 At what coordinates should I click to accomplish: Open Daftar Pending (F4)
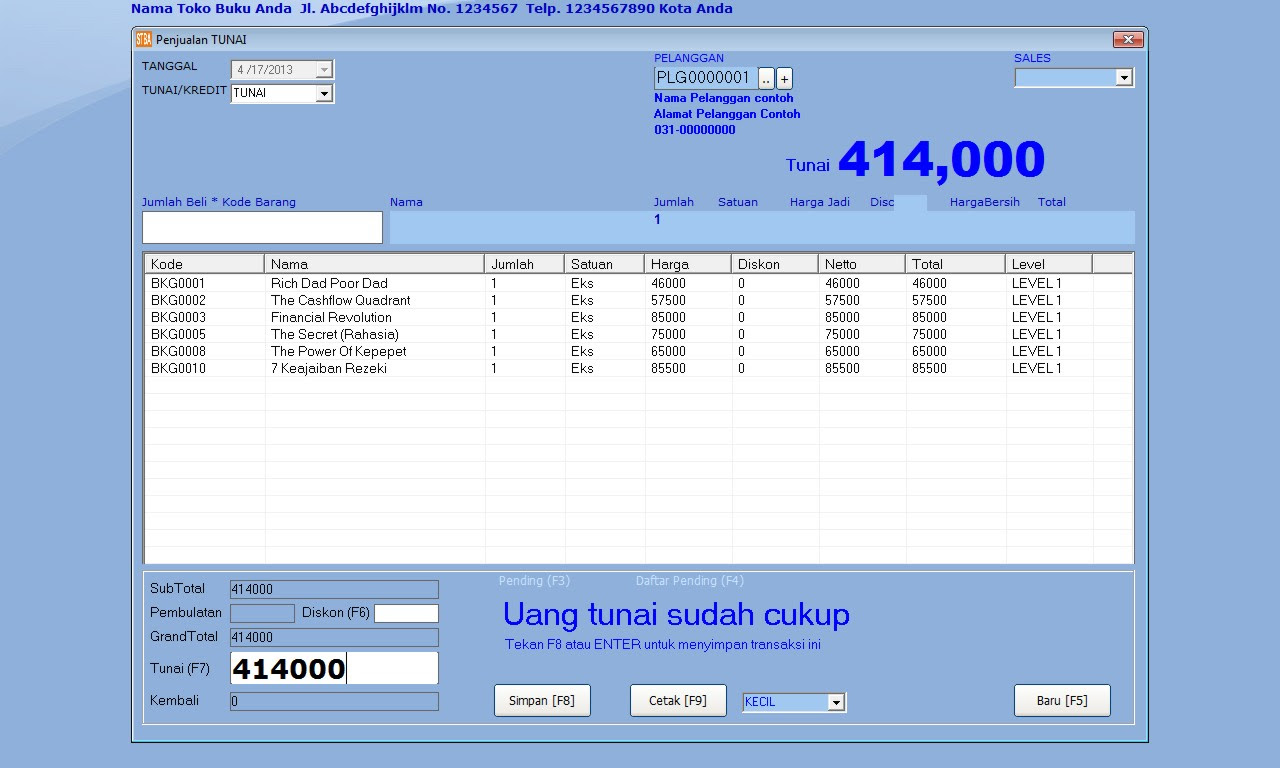690,581
